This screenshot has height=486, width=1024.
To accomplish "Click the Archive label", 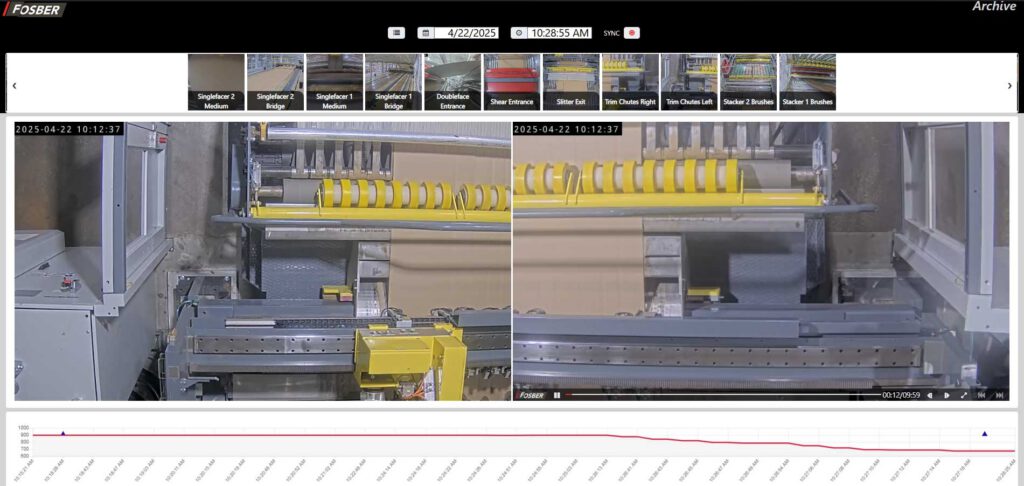I will 994,7.
